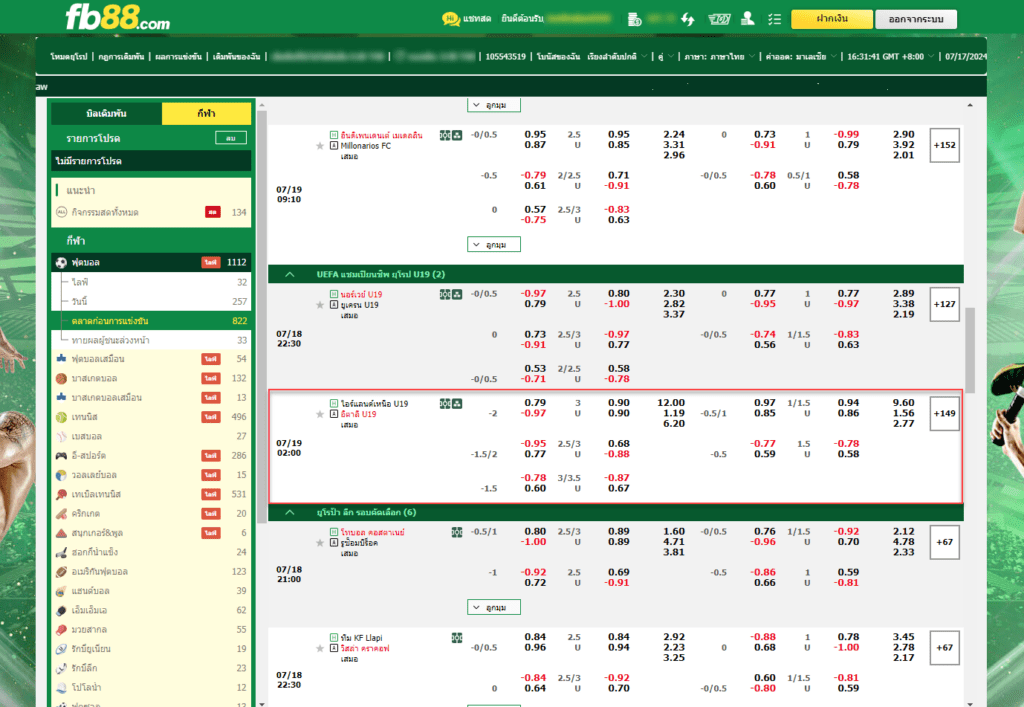
Task: Open the cash voucher icon in header
Action: [718, 19]
